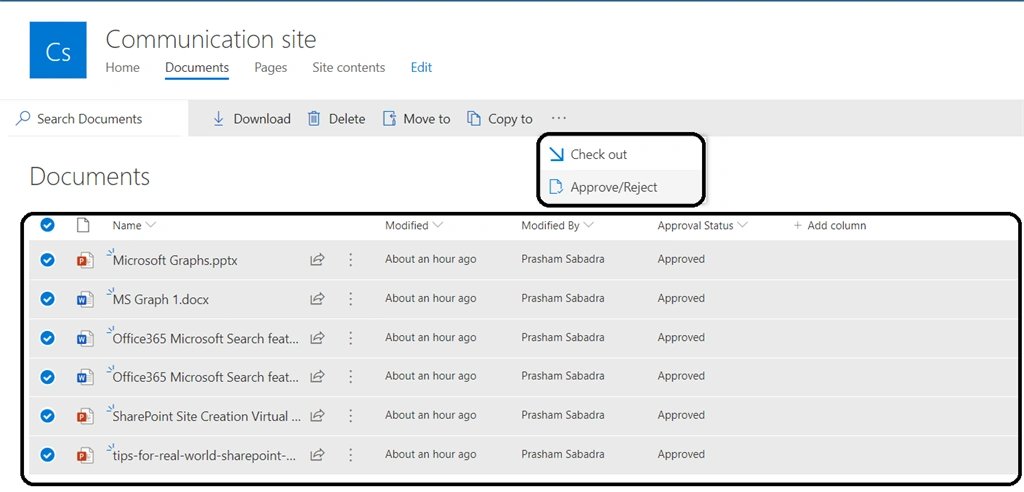Click the Copy to toolbar label
Screen dimensions: 1024x492
pos(511,119)
